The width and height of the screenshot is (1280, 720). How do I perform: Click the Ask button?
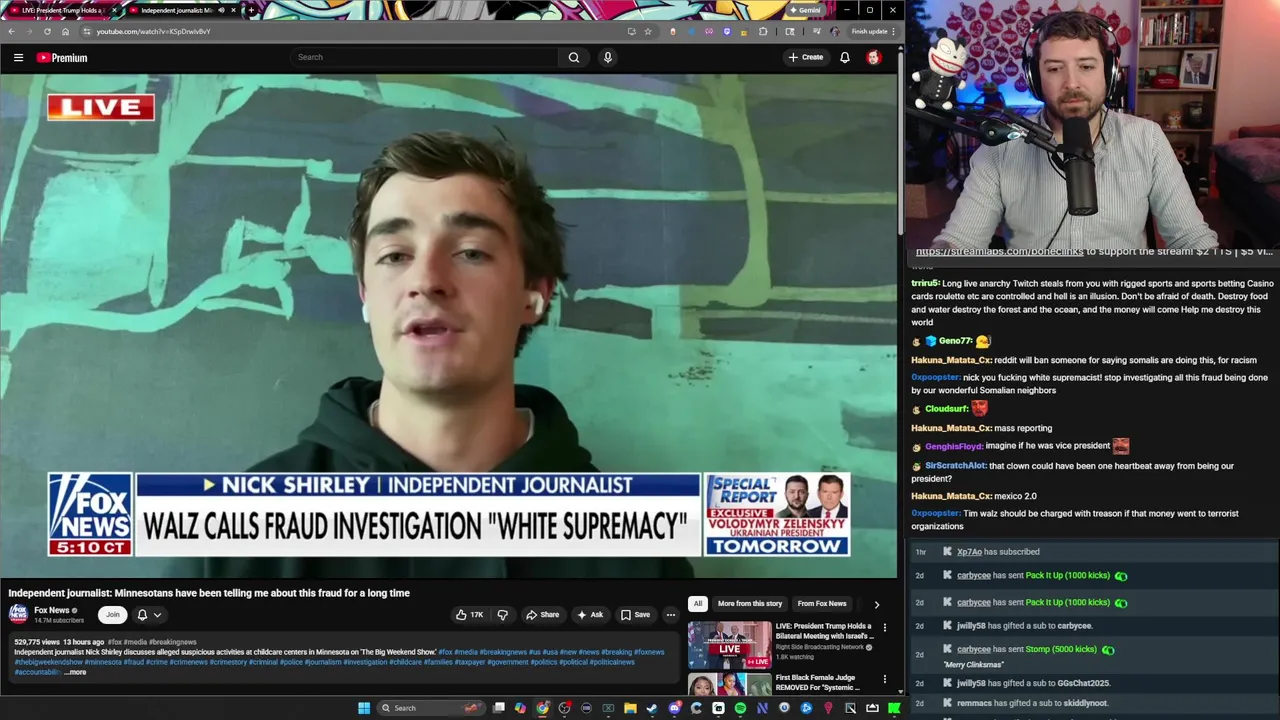tap(590, 615)
